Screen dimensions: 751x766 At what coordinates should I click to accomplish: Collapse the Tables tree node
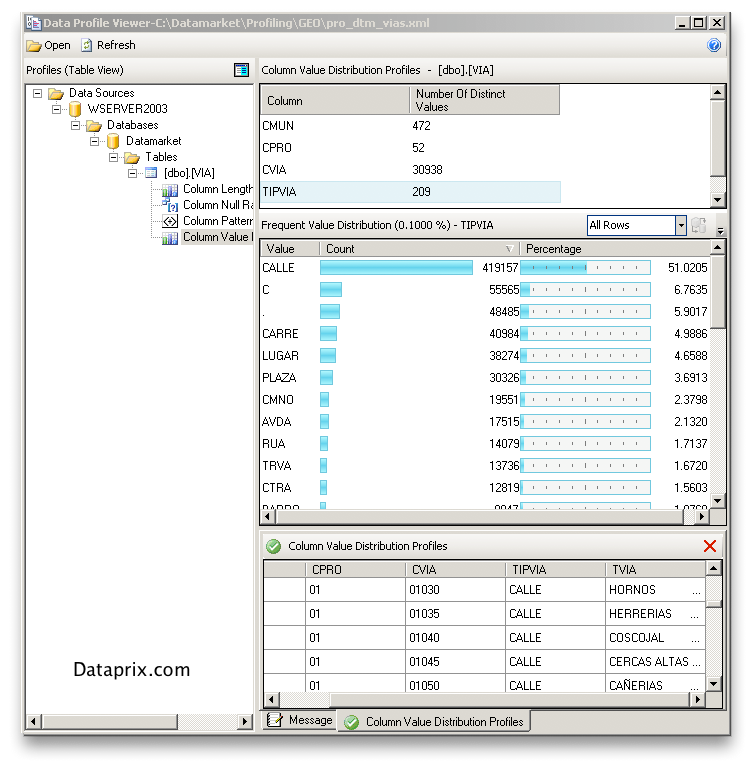click(x=113, y=157)
